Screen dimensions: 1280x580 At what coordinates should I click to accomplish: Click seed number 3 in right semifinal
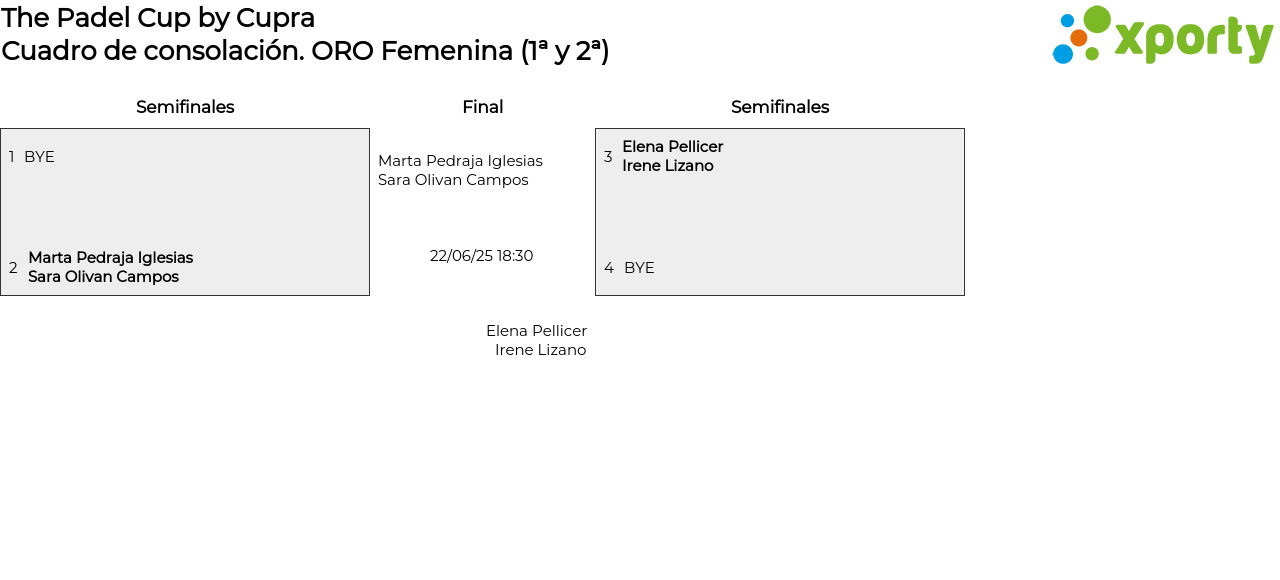tap(608, 157)
